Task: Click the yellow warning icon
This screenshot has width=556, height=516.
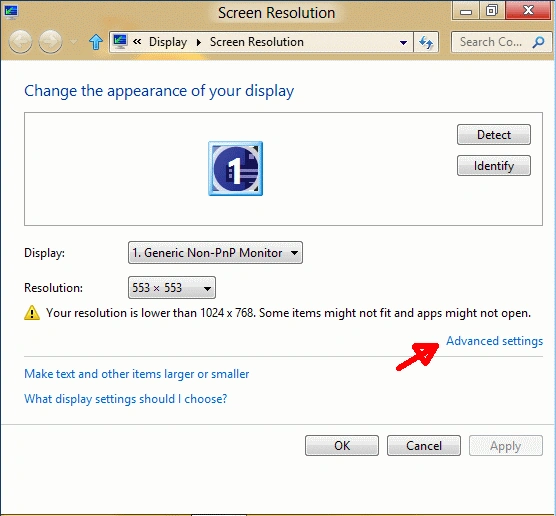Action: 32,312
